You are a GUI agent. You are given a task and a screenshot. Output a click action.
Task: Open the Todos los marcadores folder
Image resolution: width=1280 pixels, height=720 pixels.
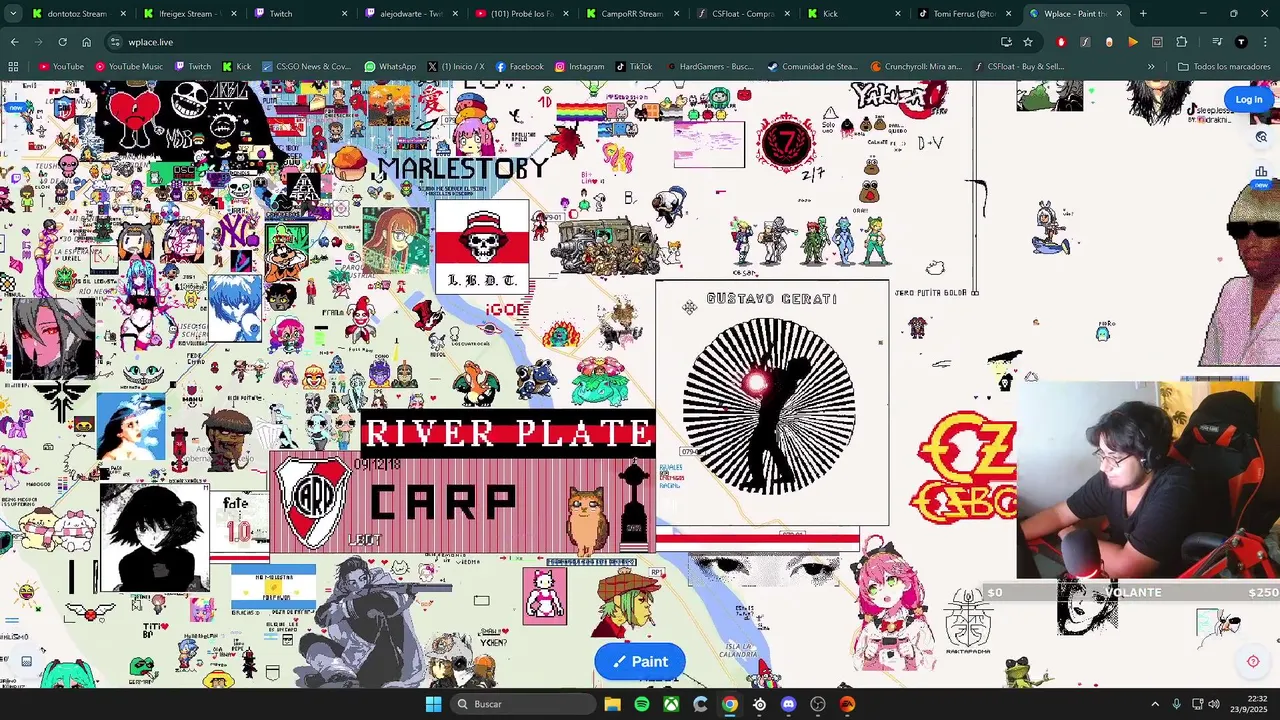[1224, 67]
